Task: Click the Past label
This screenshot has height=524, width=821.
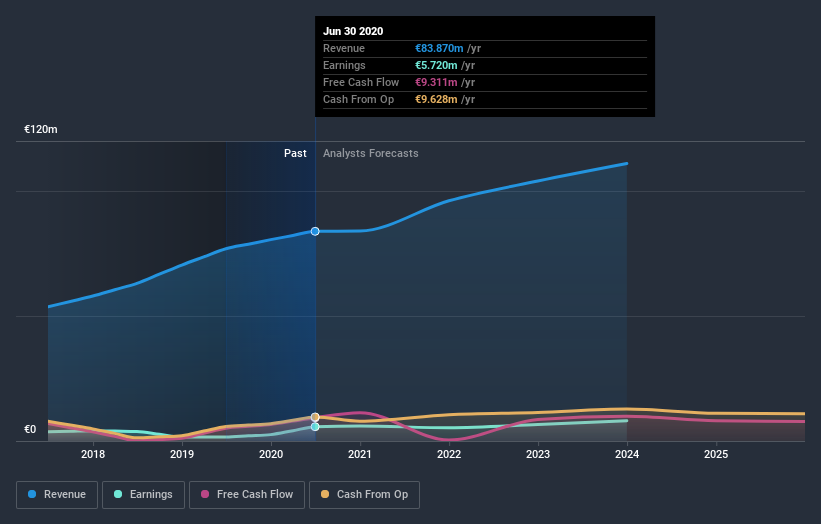Action: 295,153
